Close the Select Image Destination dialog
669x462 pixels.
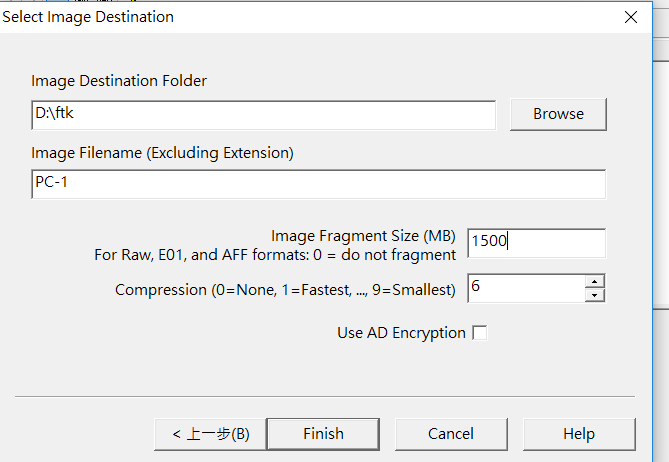click(x=630, y=17)
